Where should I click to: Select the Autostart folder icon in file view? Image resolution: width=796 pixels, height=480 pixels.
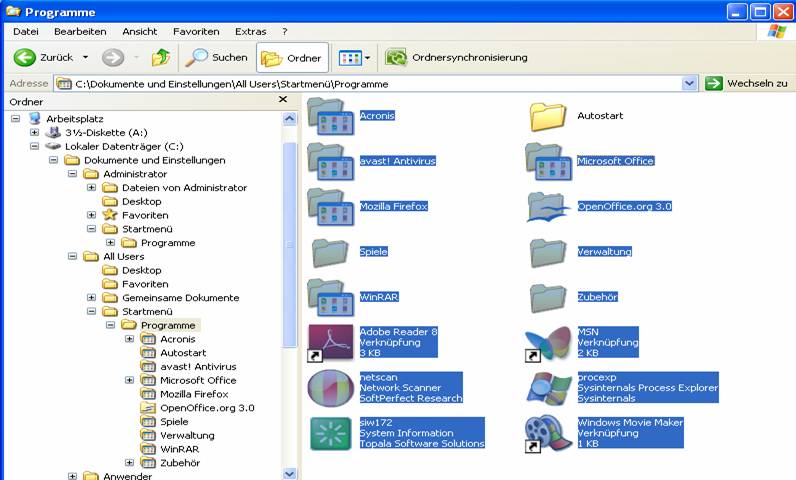(x=548, y=117)
